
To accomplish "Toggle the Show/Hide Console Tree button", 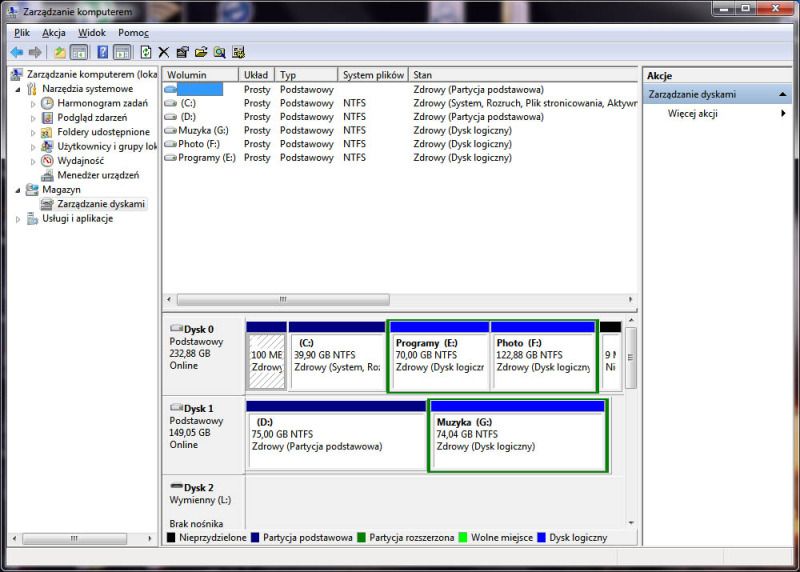I will [x=79, y=52].
